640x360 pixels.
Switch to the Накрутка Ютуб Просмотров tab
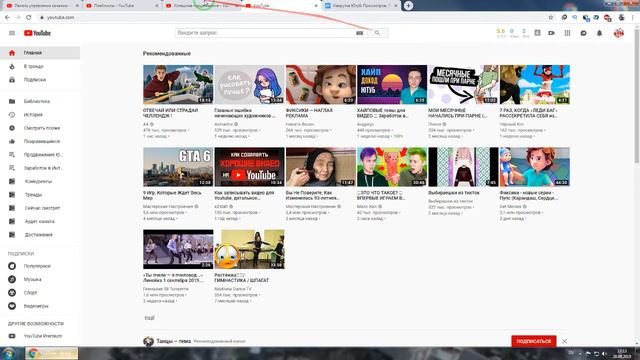[x=361, y=6]
